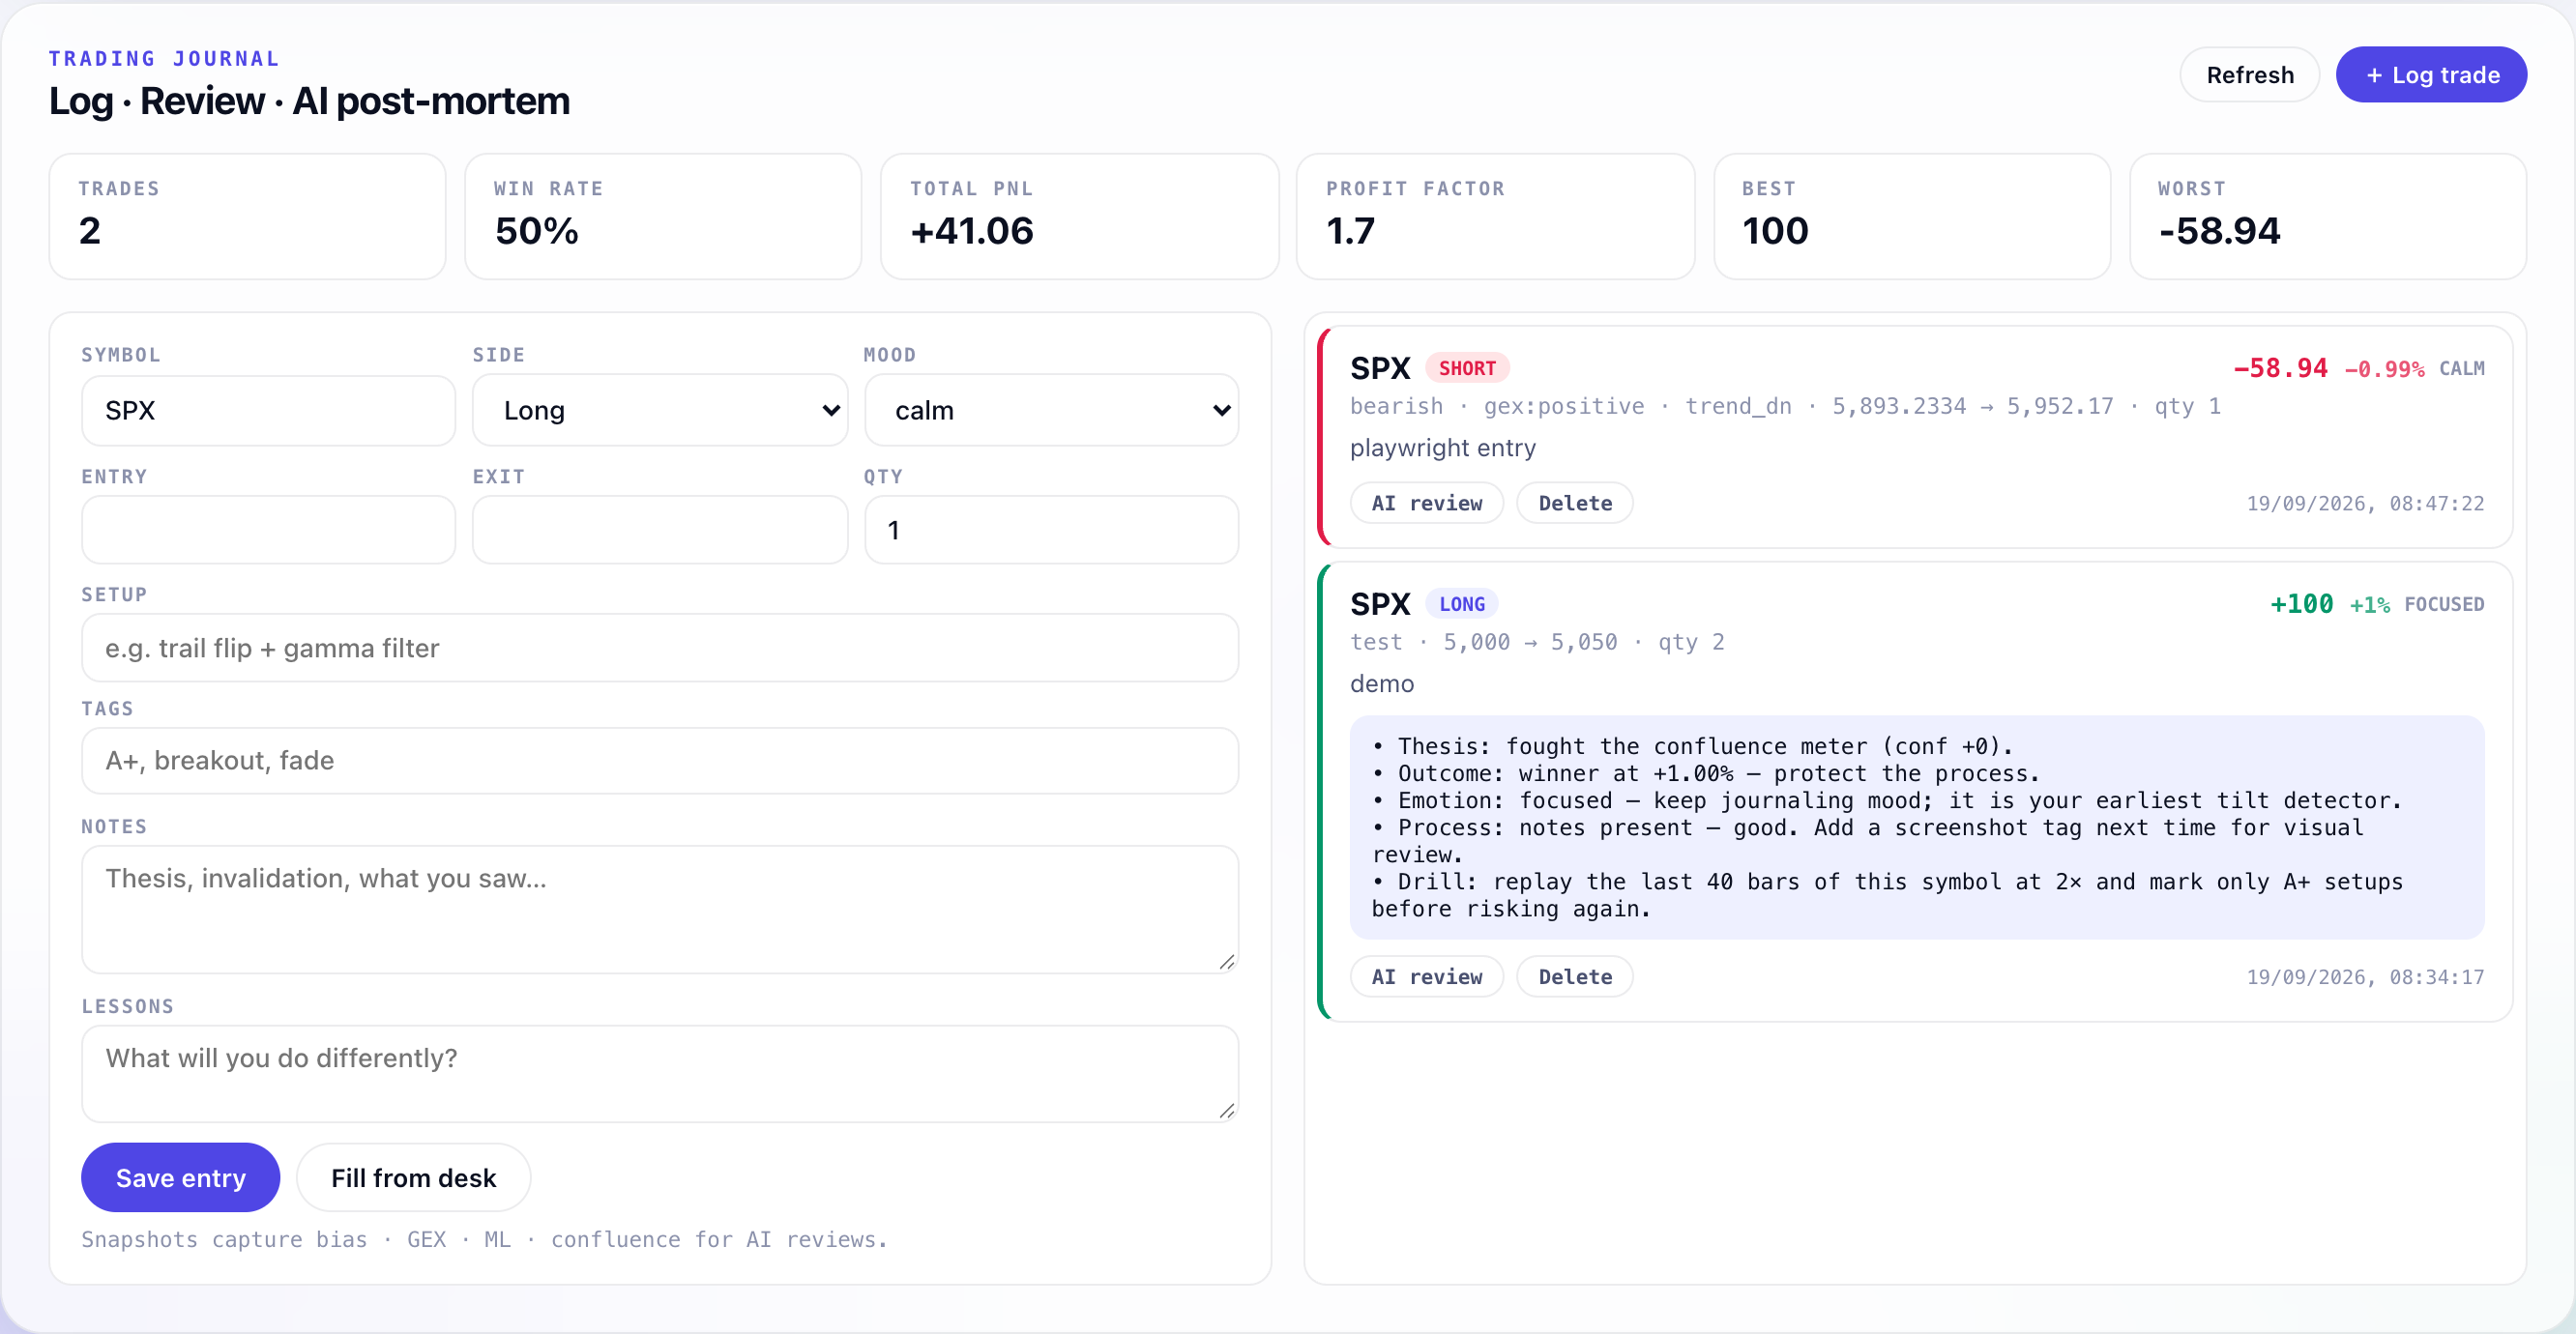2576x1334 pixels.
Task: Click the Win Rate 50% card
Action: (663, 216)
